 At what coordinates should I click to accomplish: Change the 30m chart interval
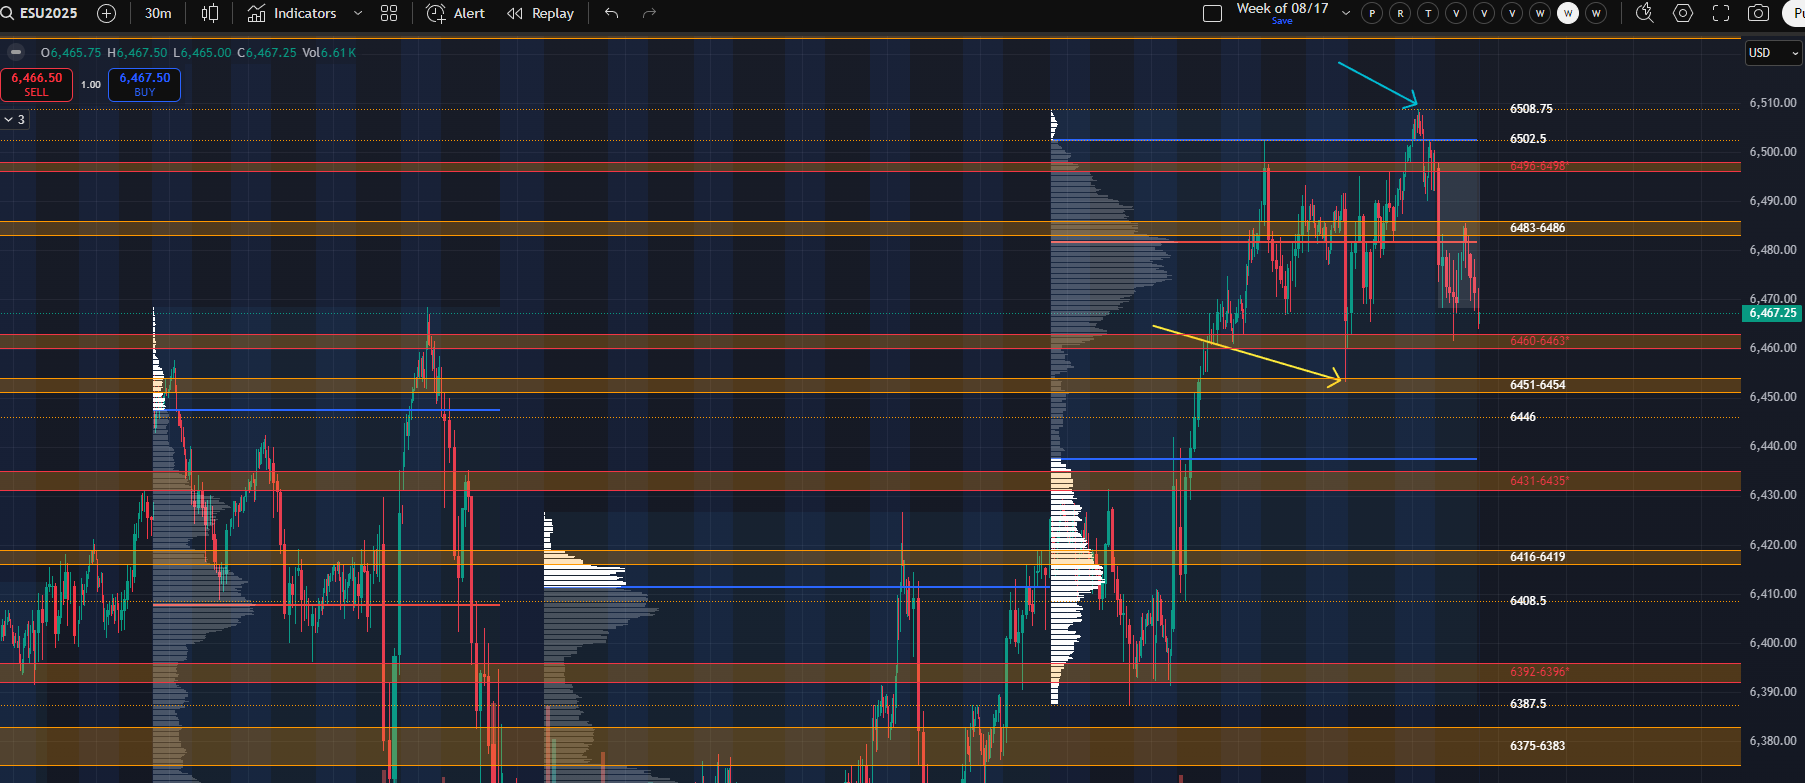pyautogui.click(x=158, y=13)
